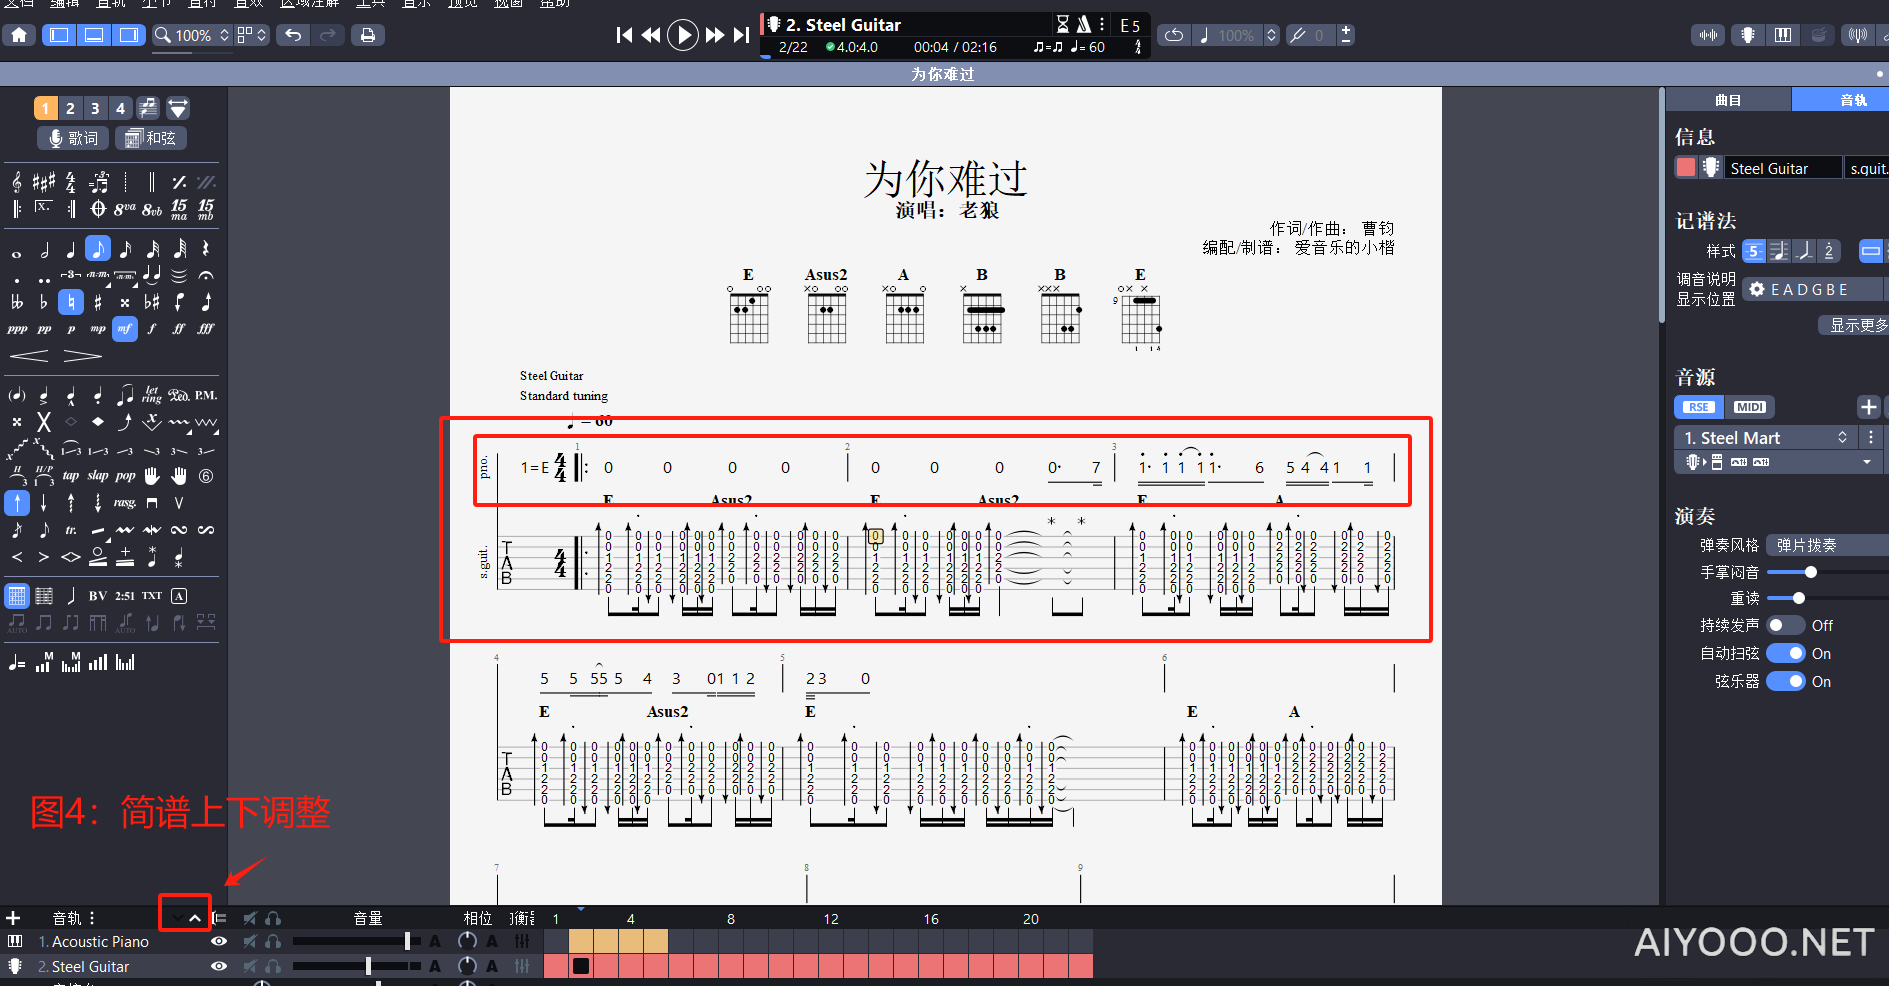Start playback with Play button
The width and height of the screenshot is (1889, 986).
(683, 35)
